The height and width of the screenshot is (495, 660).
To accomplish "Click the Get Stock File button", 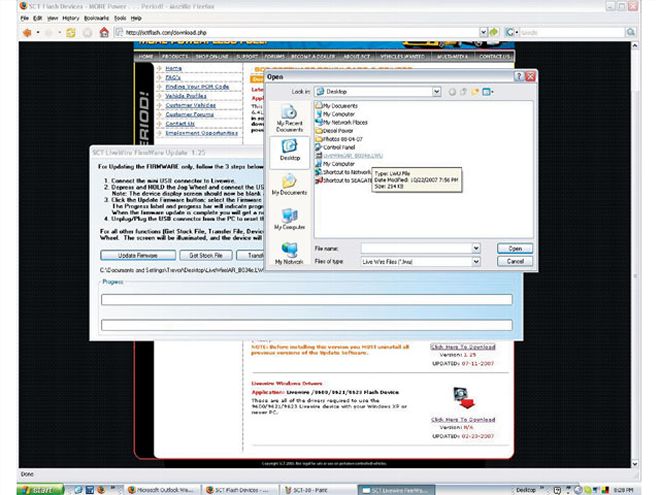I will point(206,255).
